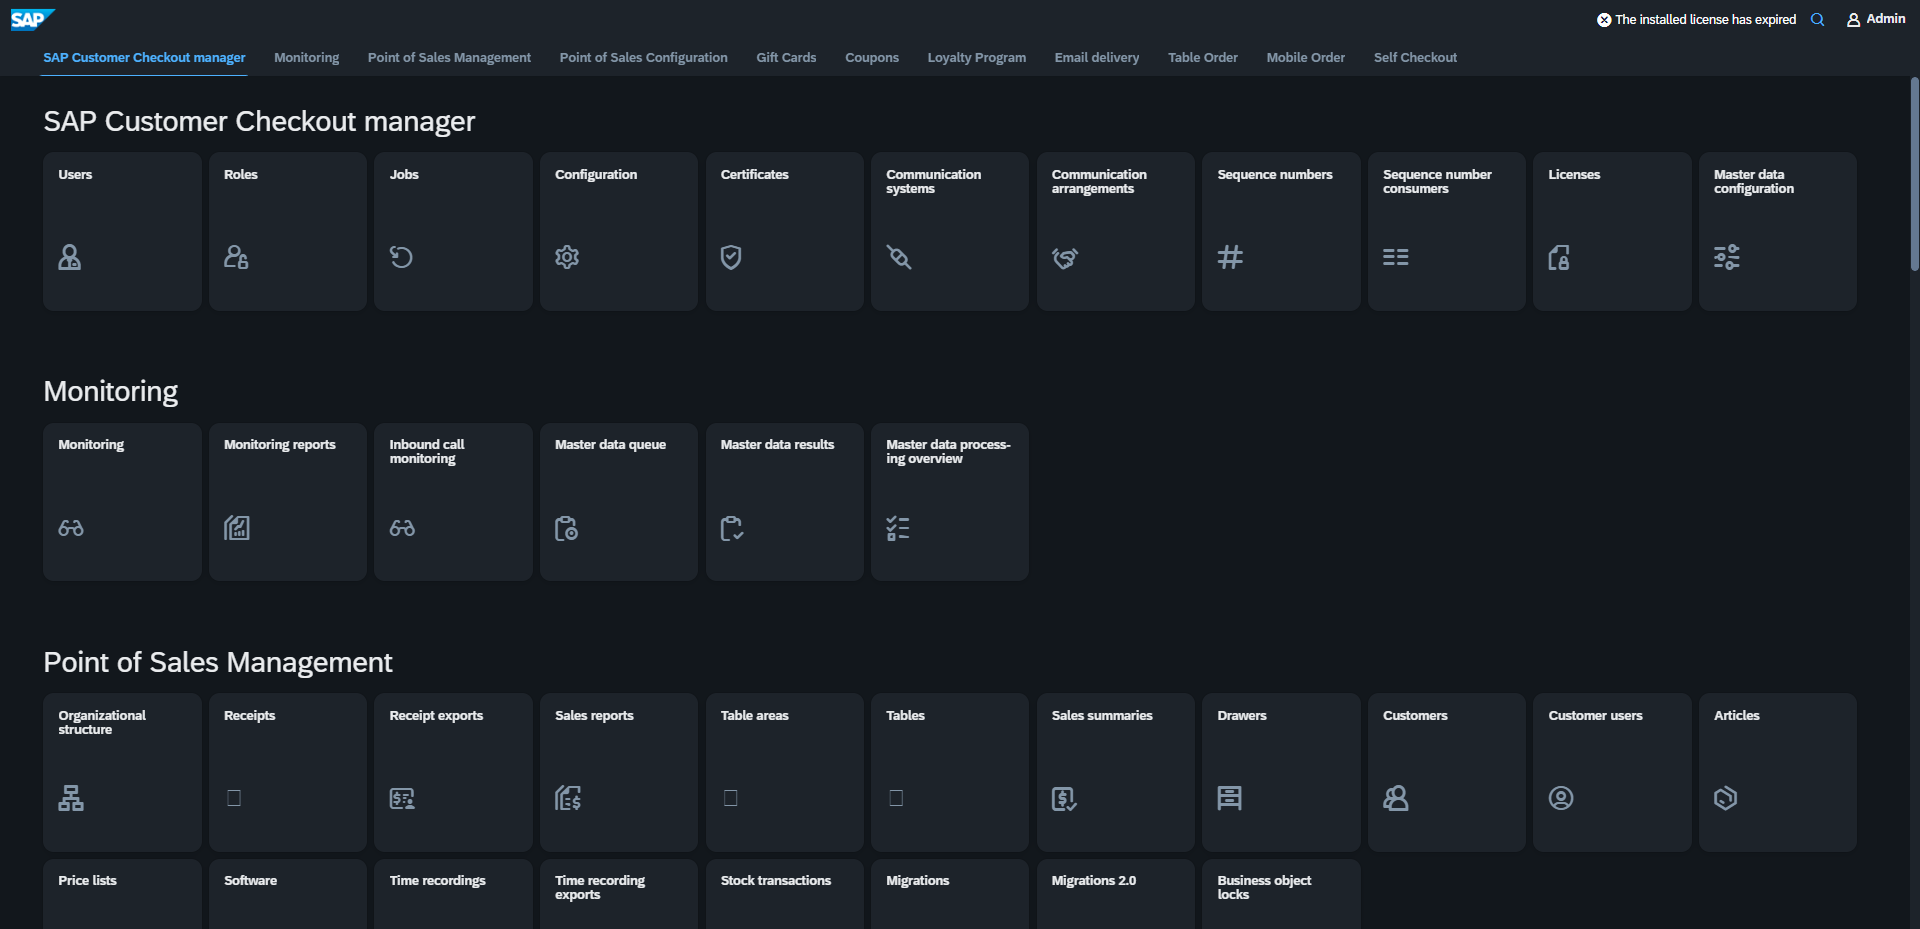Open Master data processing overview tile
This screenshot has height=929, width=1920.
click(x=949, y=501)
